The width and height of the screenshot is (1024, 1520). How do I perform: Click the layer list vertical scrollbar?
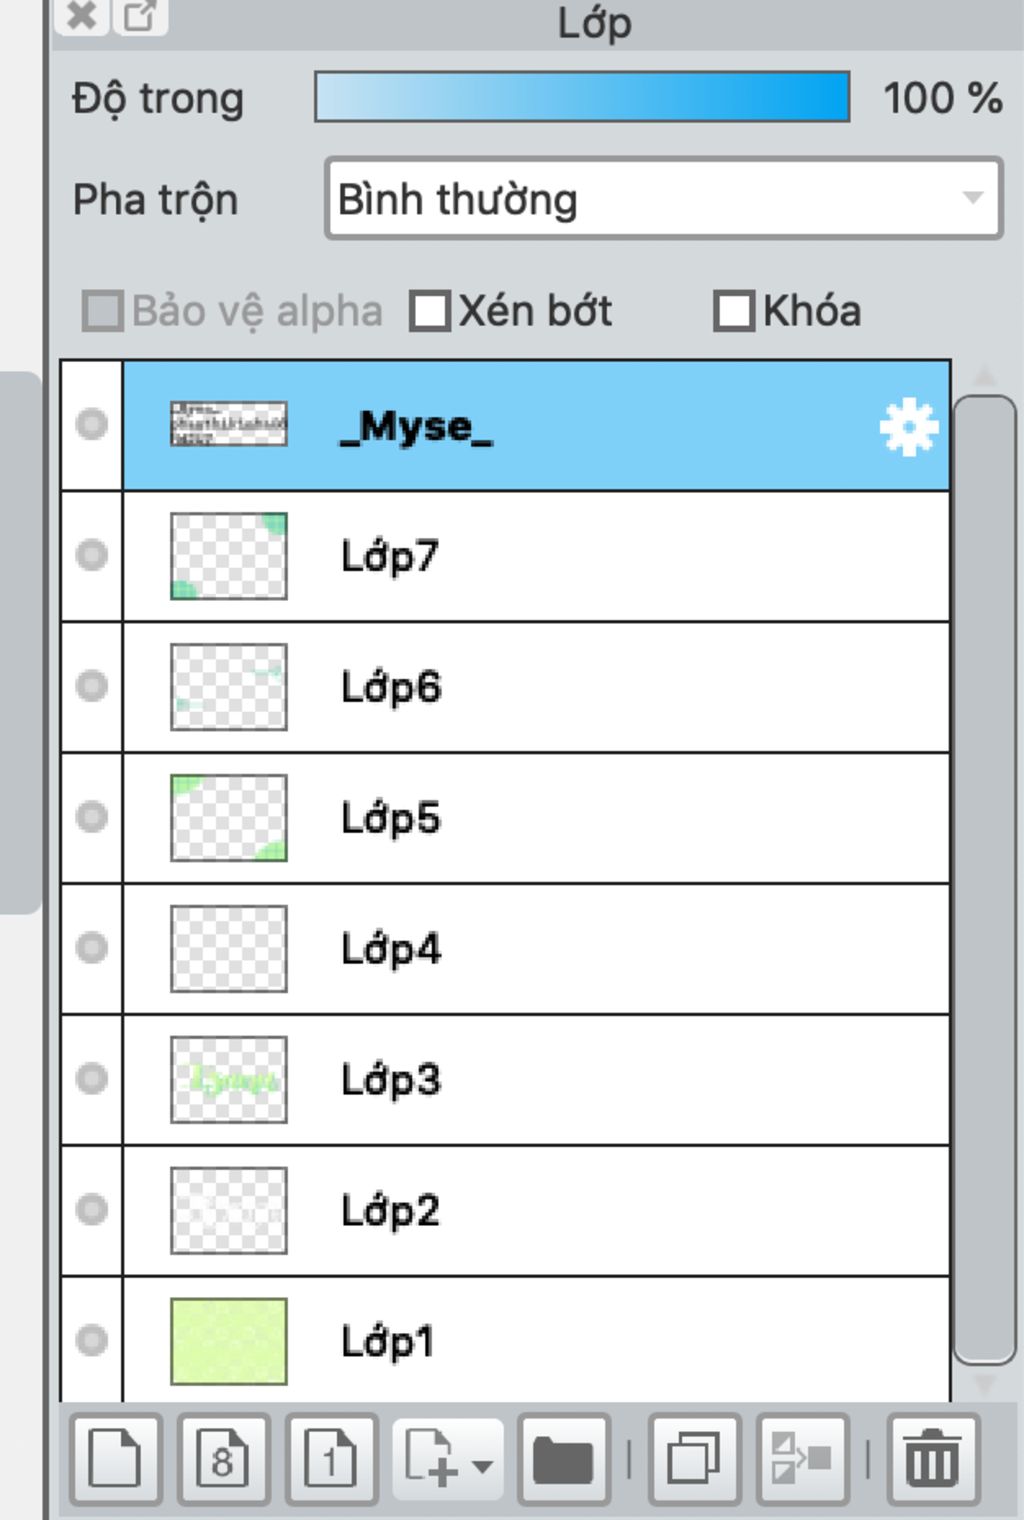pyautogui.click(x=984, y=880)
